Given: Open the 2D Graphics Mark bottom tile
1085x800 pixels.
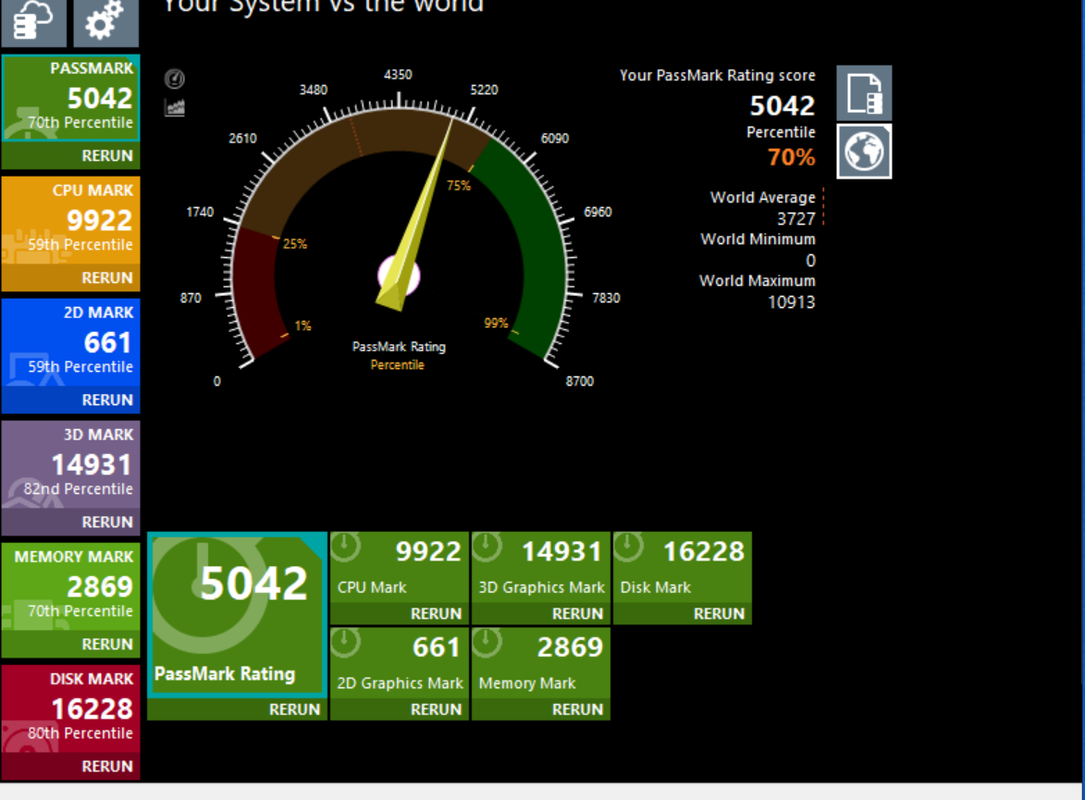Looking at the screenshot, I should tap(399, 663).
